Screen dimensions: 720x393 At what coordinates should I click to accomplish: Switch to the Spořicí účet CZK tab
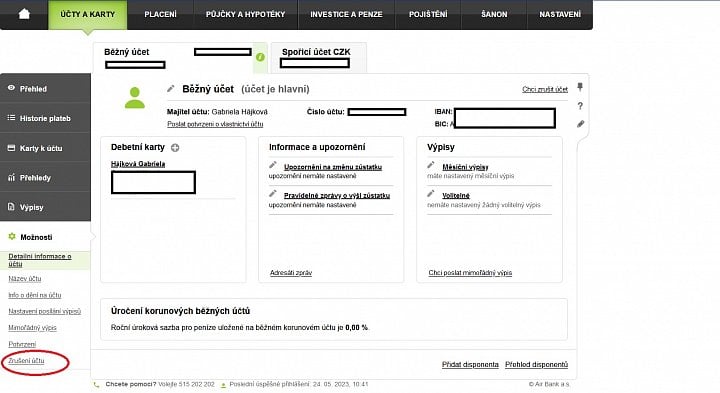[319, 58]
